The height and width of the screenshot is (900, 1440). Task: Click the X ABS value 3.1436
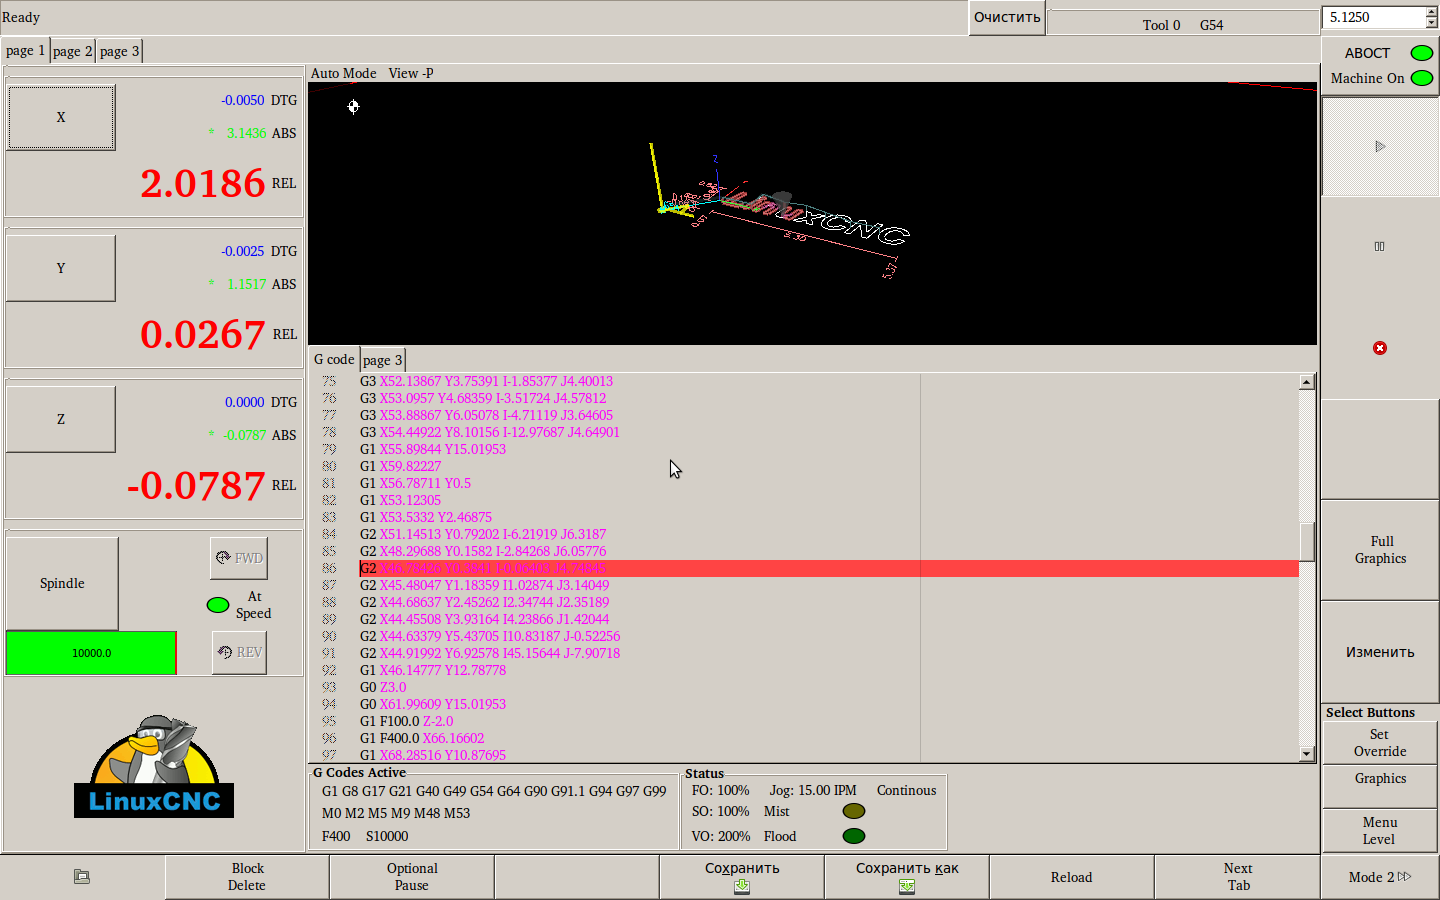point(246,133)
